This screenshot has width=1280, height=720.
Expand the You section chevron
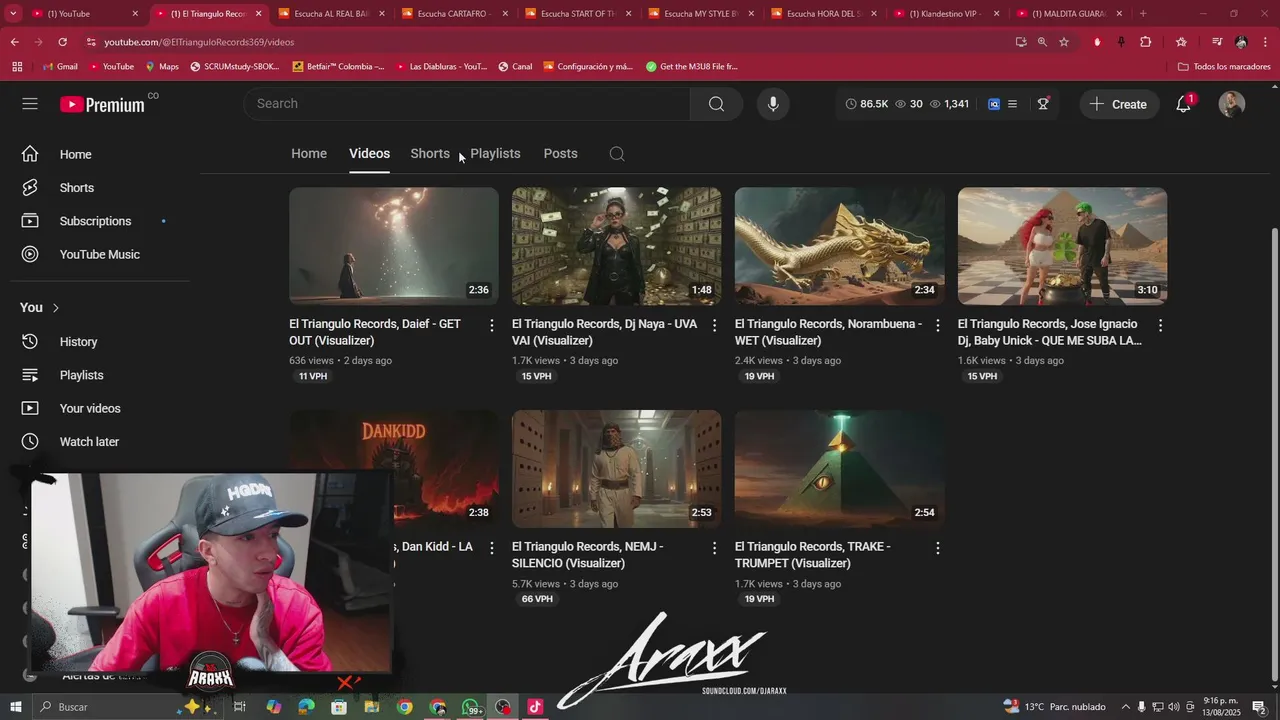56,308
